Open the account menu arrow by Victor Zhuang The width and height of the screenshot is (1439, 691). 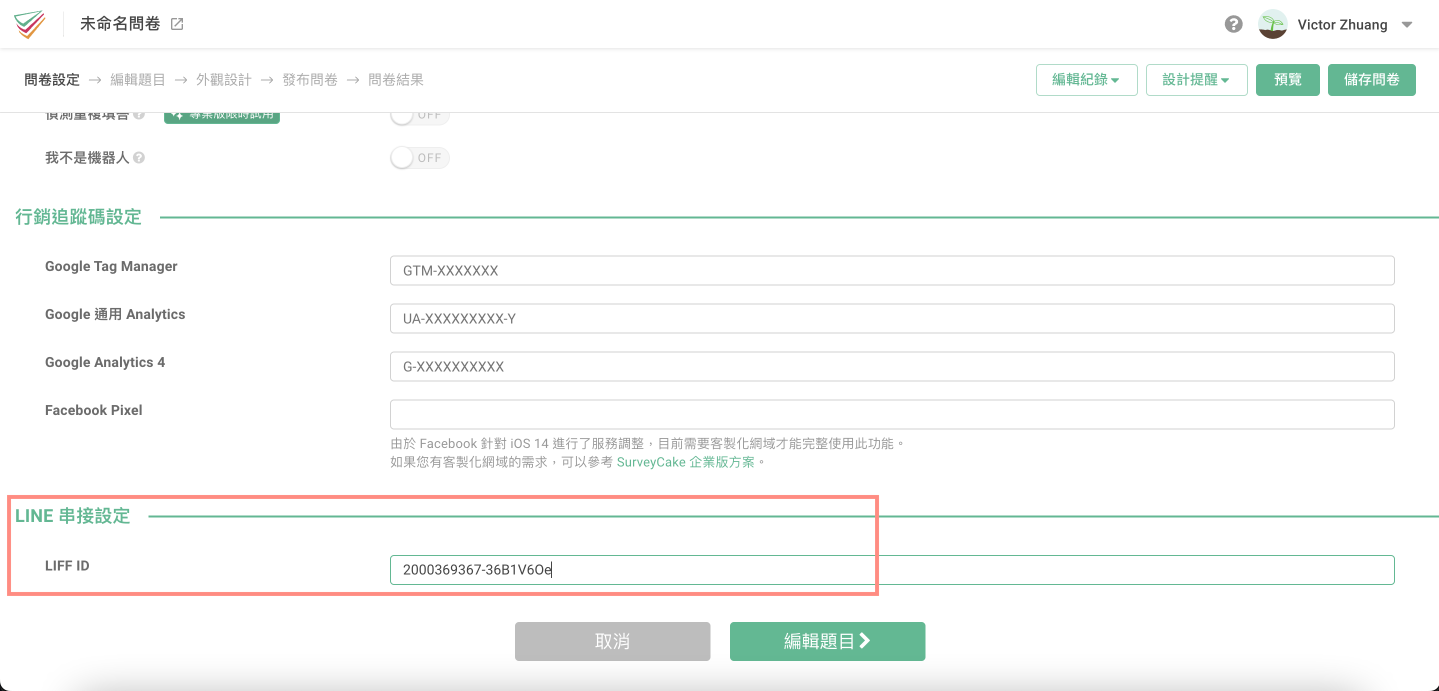point(1407,25)
